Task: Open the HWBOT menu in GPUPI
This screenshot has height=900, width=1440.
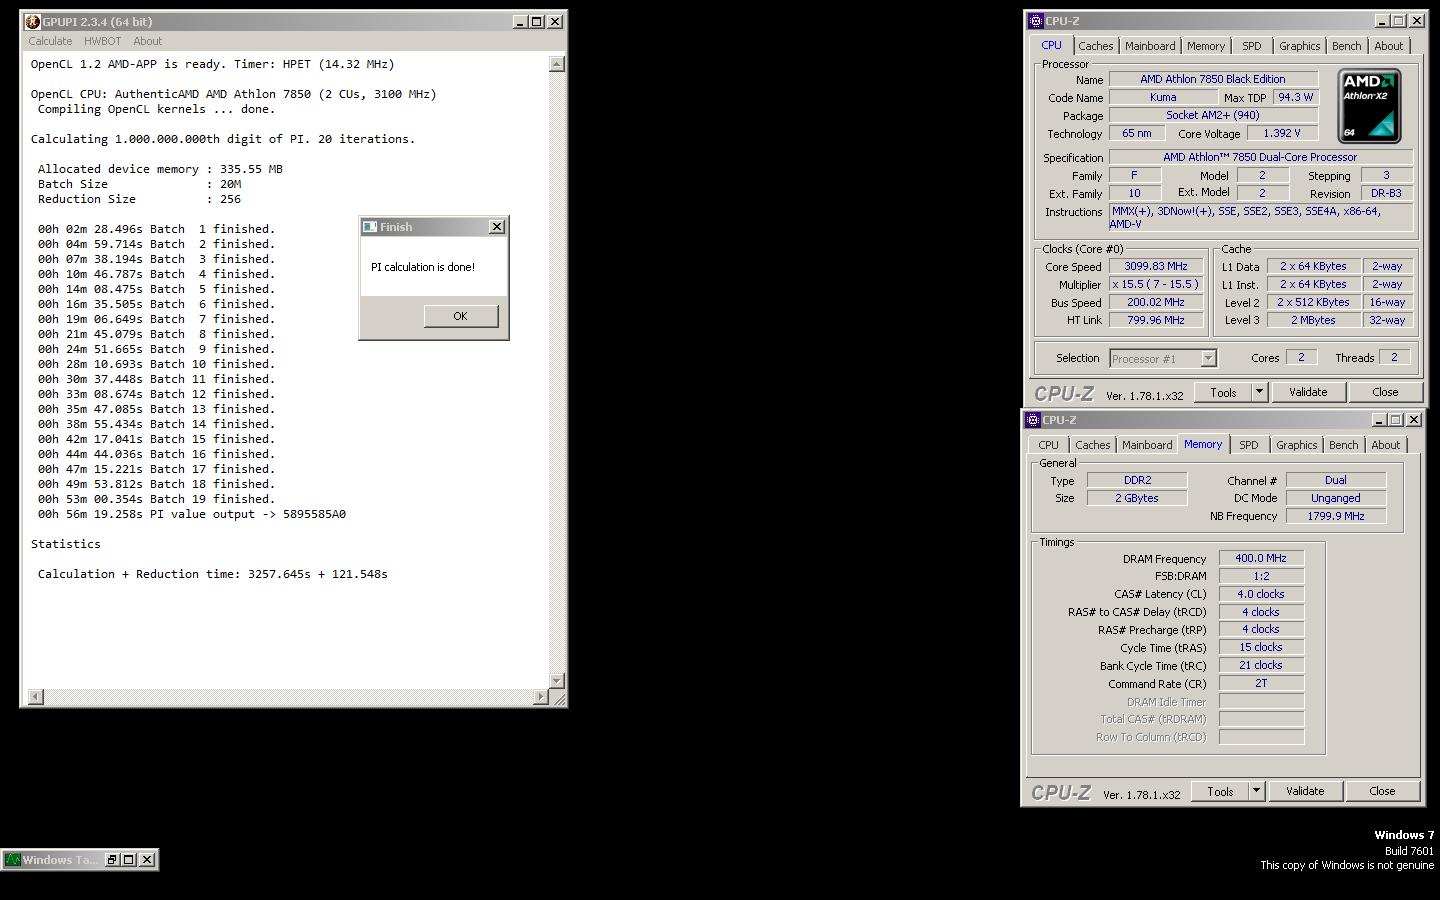Action: tap(102, 41)
